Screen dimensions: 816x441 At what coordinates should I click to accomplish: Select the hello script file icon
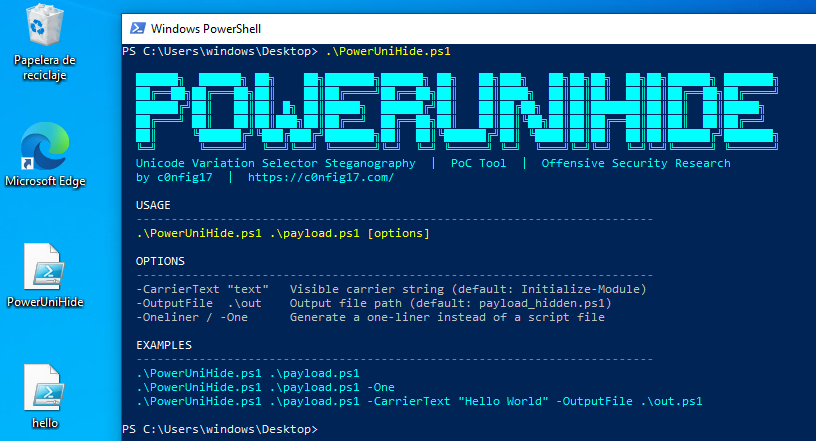(45, 389)
